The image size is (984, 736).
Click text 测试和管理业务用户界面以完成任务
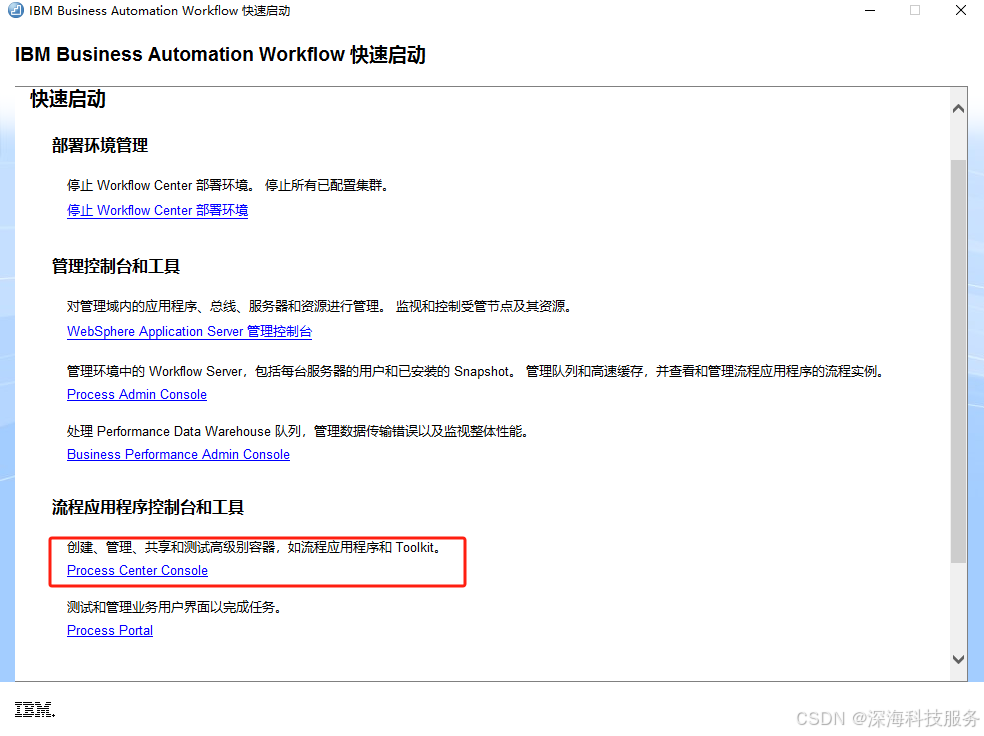[x=174, y=607]
